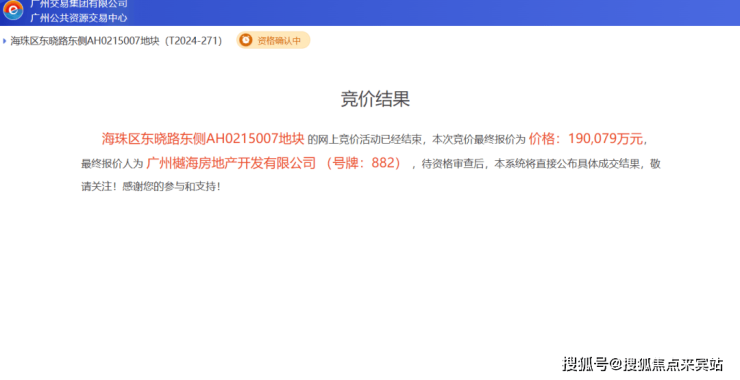Click the 竞价结果 heading
The width and height of the screenshot is (740, 380).
(375, 99)
